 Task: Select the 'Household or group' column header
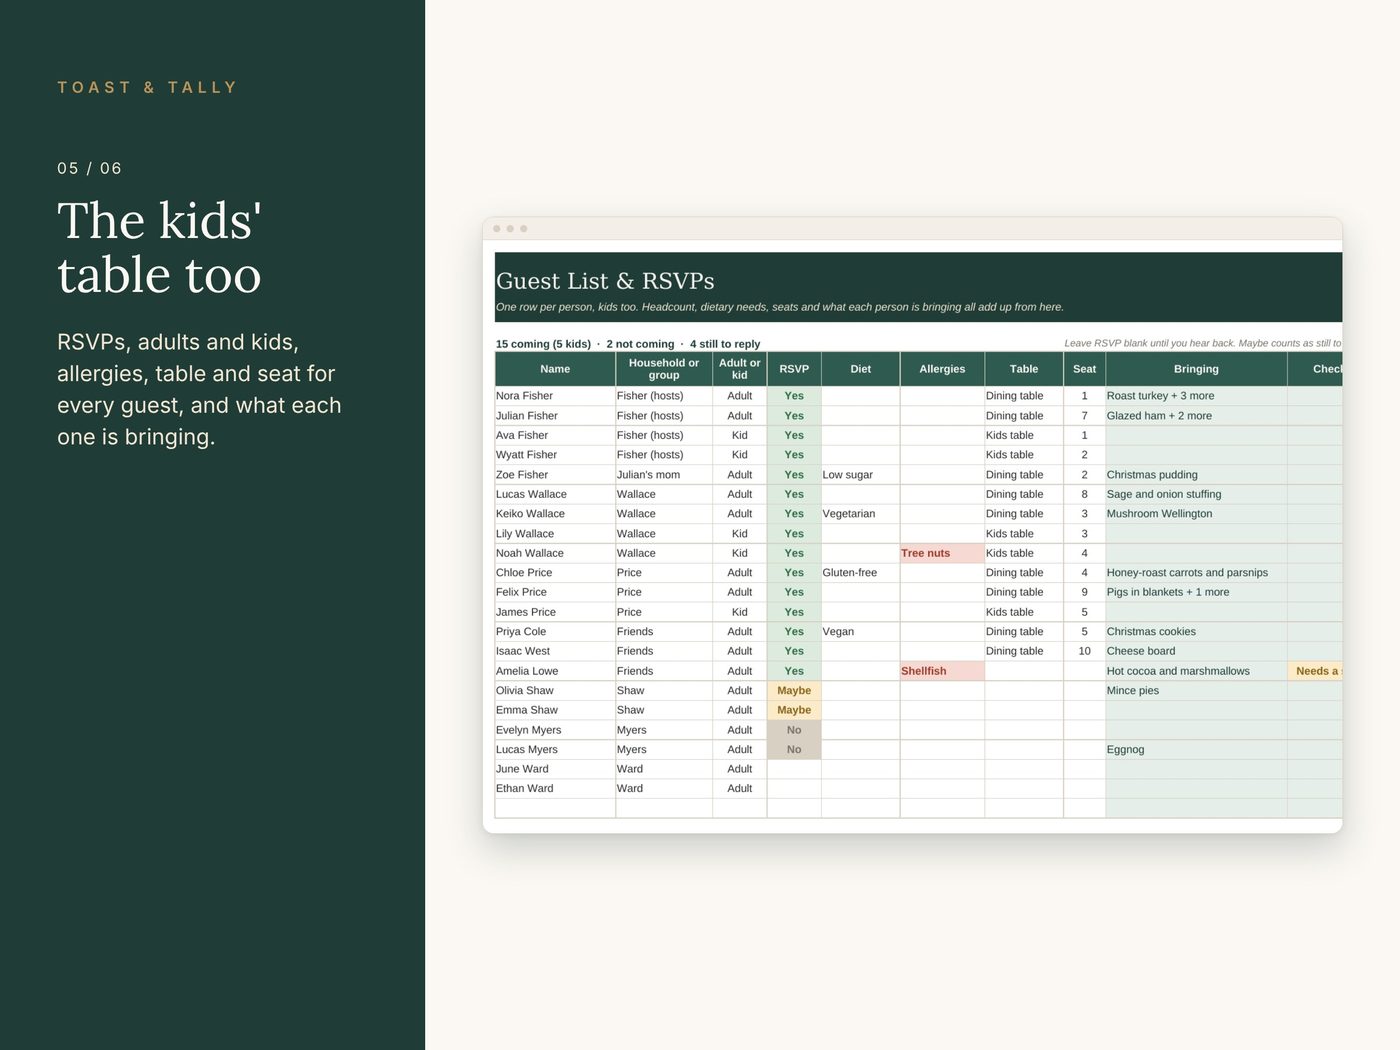tap(664, 369)
